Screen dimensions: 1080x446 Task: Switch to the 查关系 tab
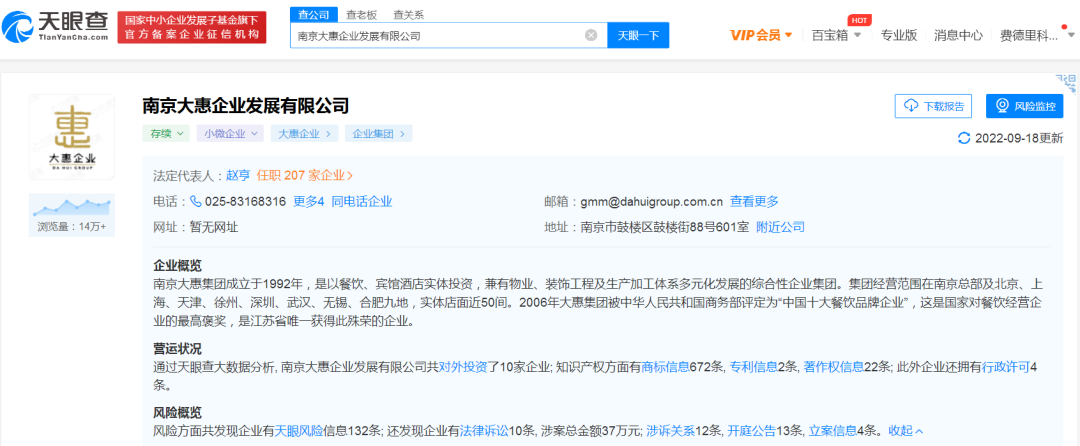pyautogui.click(x=408, y=14)
